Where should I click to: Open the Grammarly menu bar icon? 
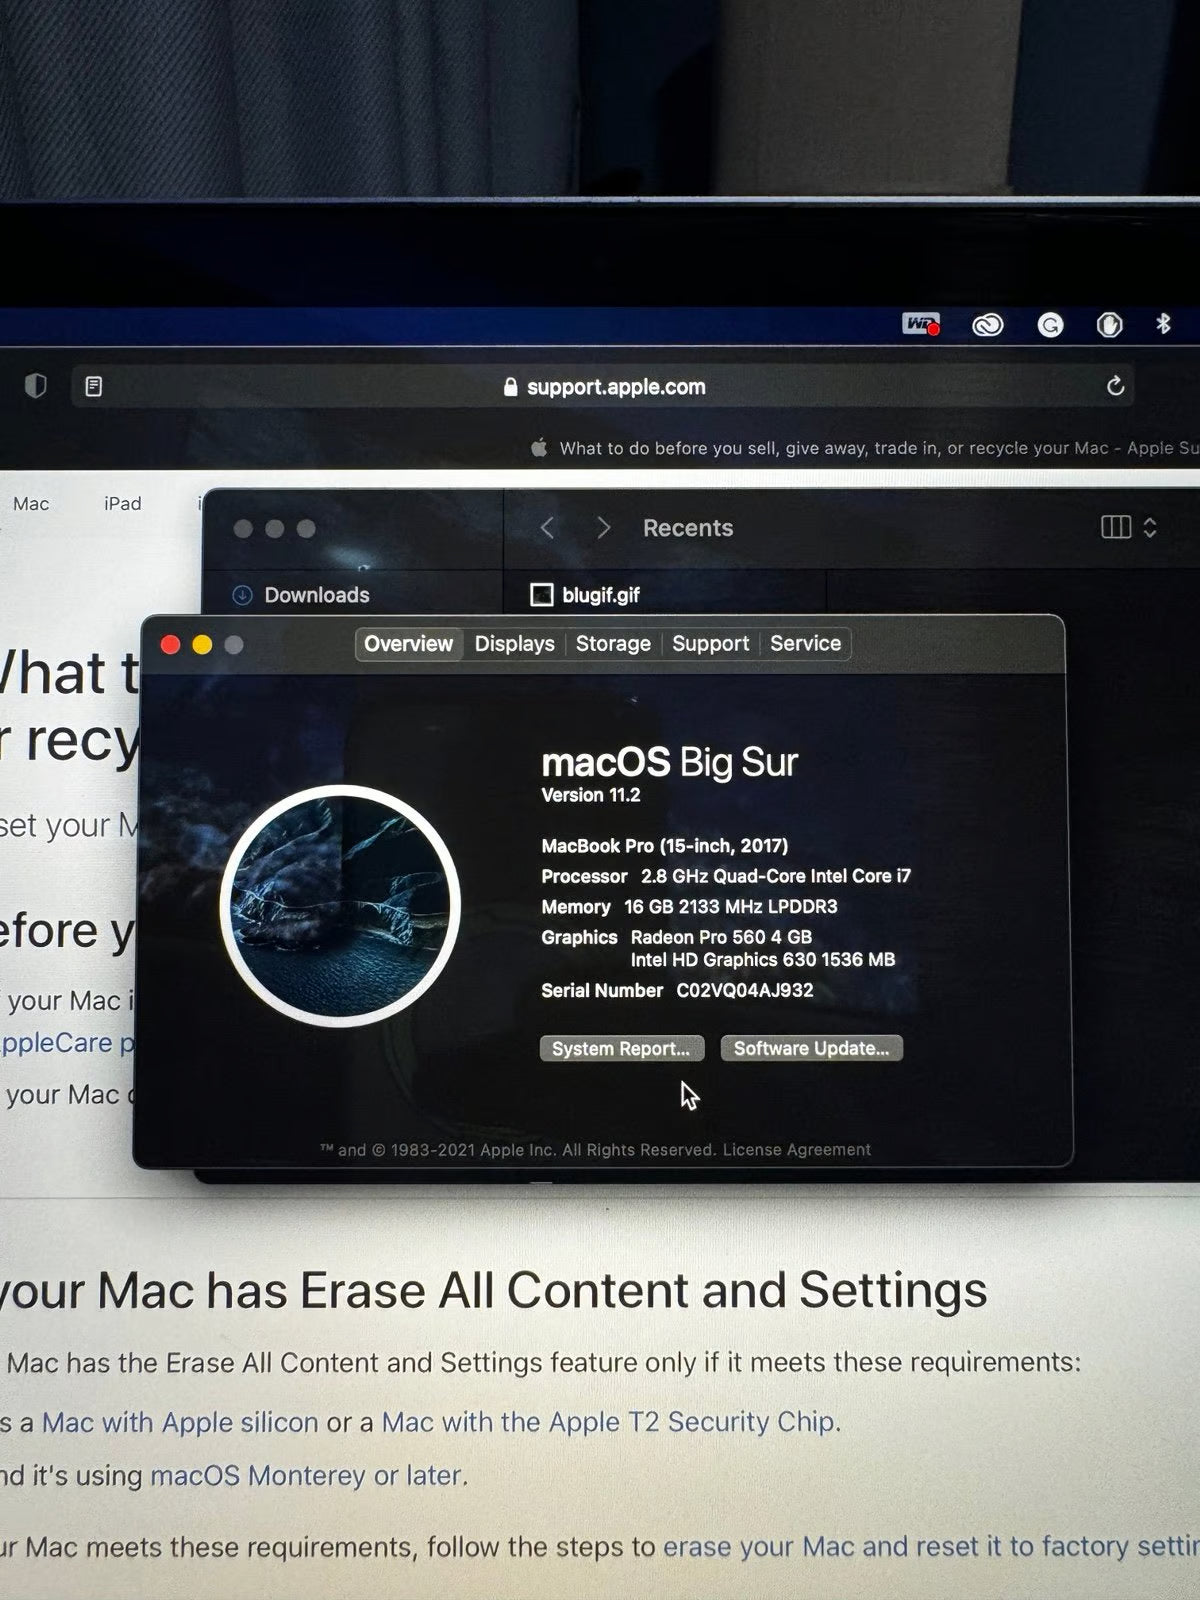click(x=1050, y=325)
